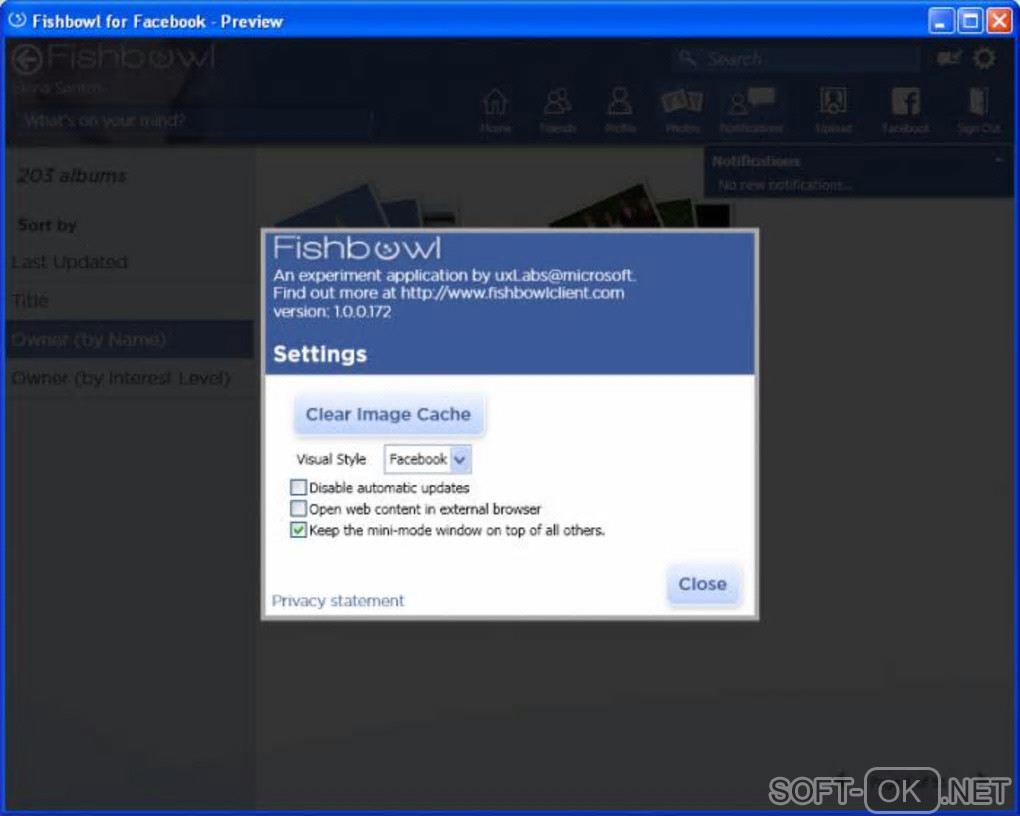Click the Fishbowl app icon in title bar
The height and width of the screenshot is (816, 1020).
pos(18,20)
